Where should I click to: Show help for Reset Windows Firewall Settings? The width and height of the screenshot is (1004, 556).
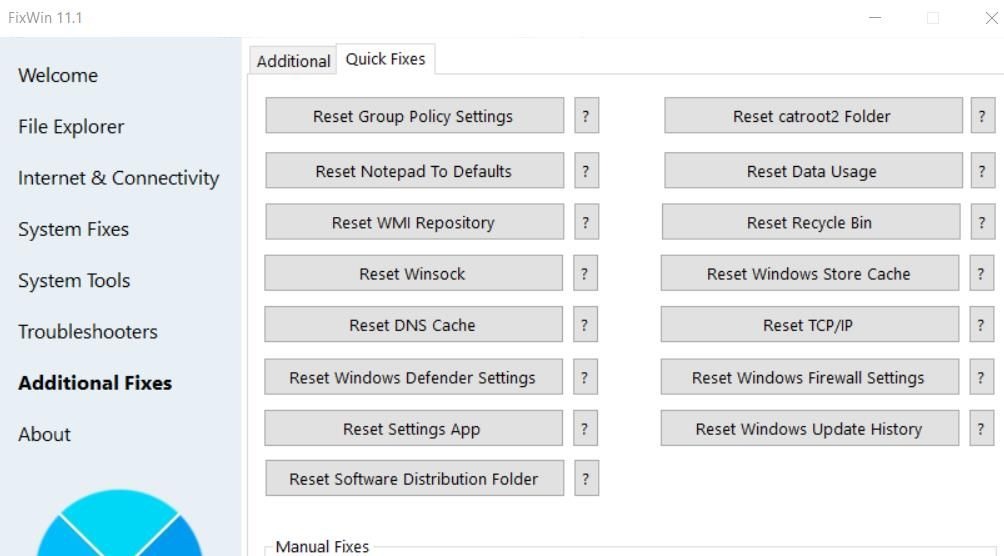(x=982, y=377)
